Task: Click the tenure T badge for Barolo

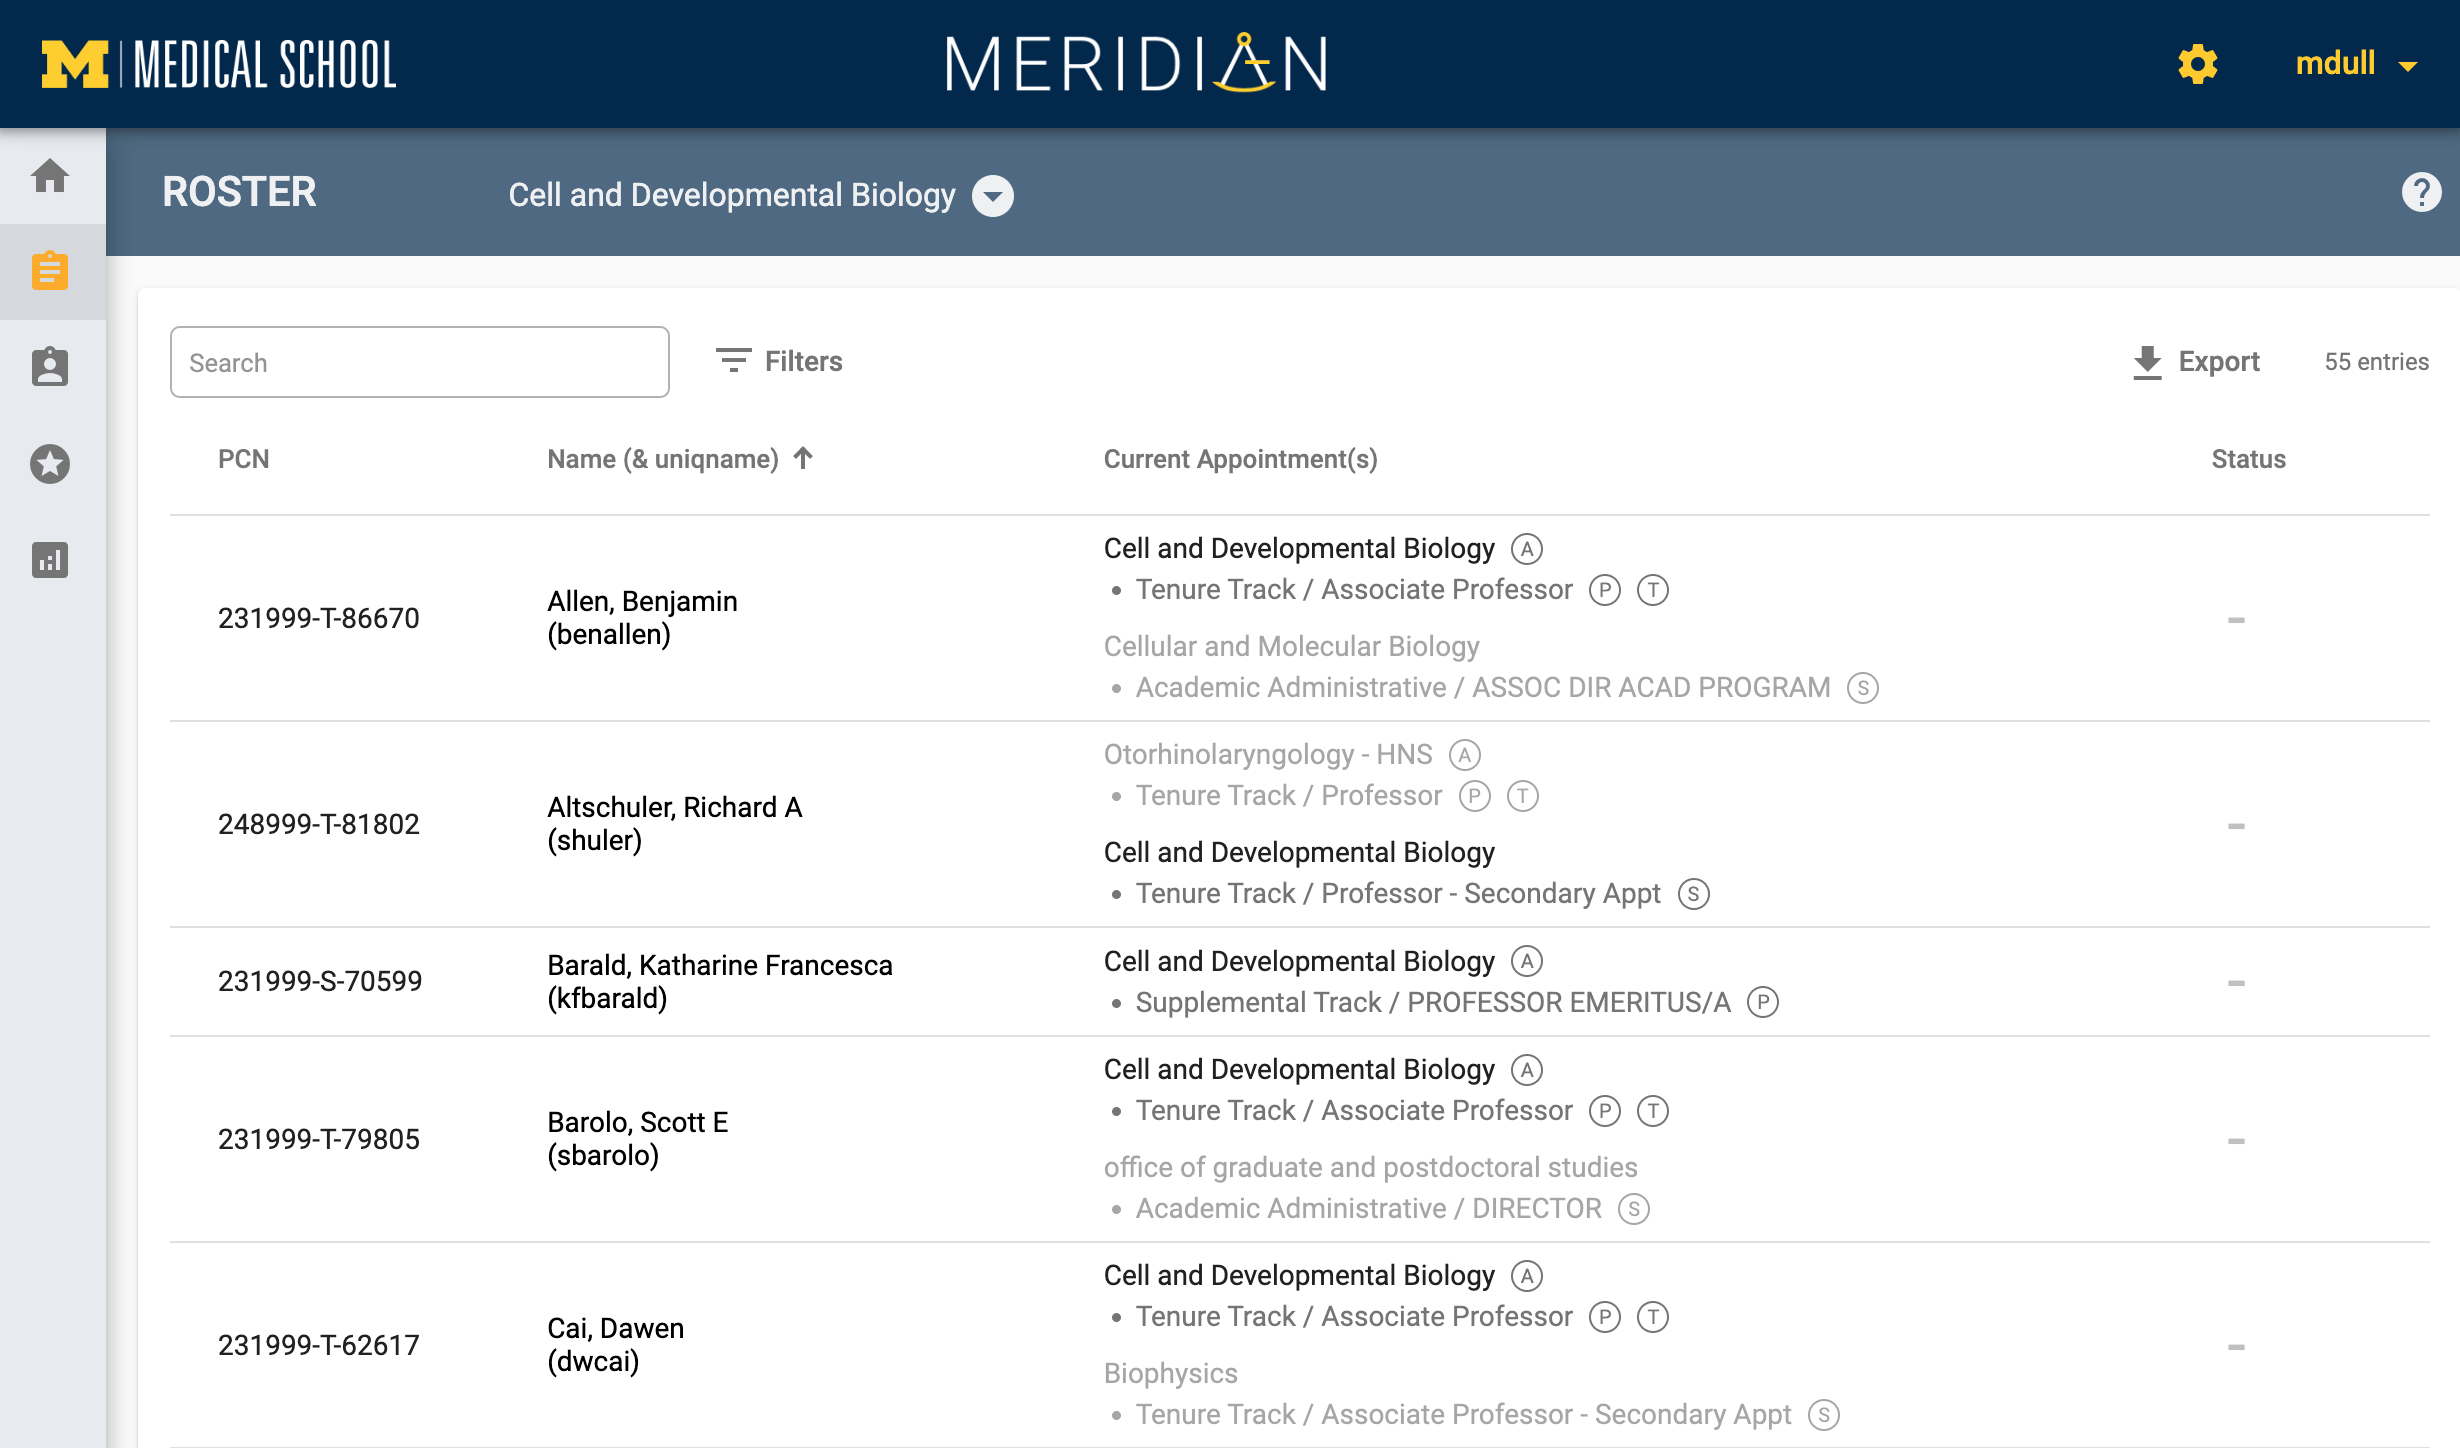Action: point(1652,1111)
